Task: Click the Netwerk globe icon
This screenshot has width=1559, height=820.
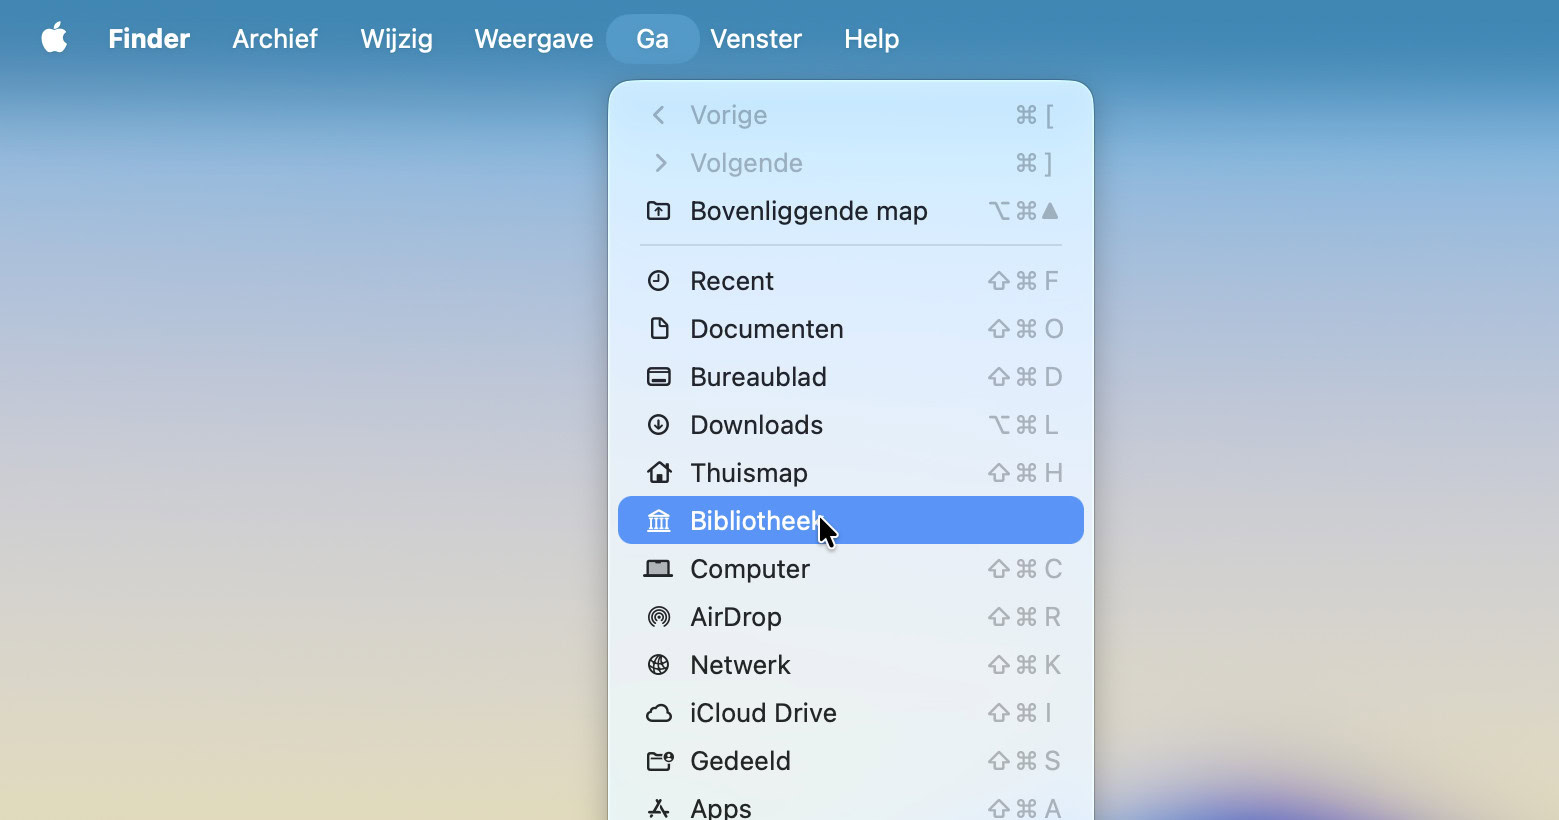Action: [x=658, y=665]
